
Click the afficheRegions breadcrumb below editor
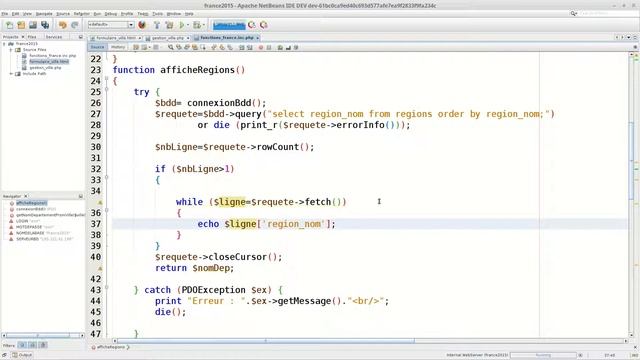point(111,347)
